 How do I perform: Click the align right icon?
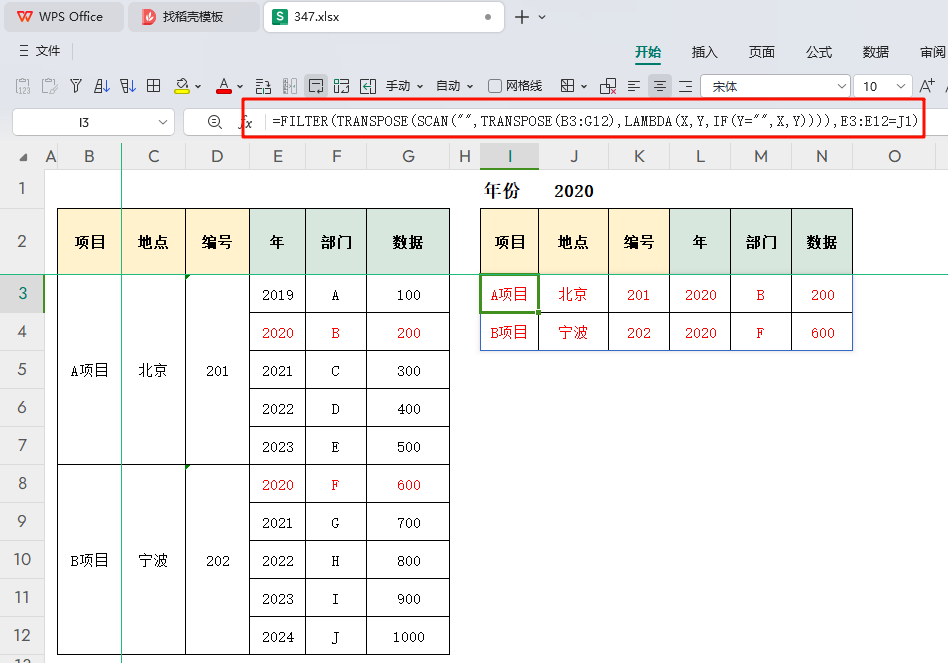[x=686, y=86]
